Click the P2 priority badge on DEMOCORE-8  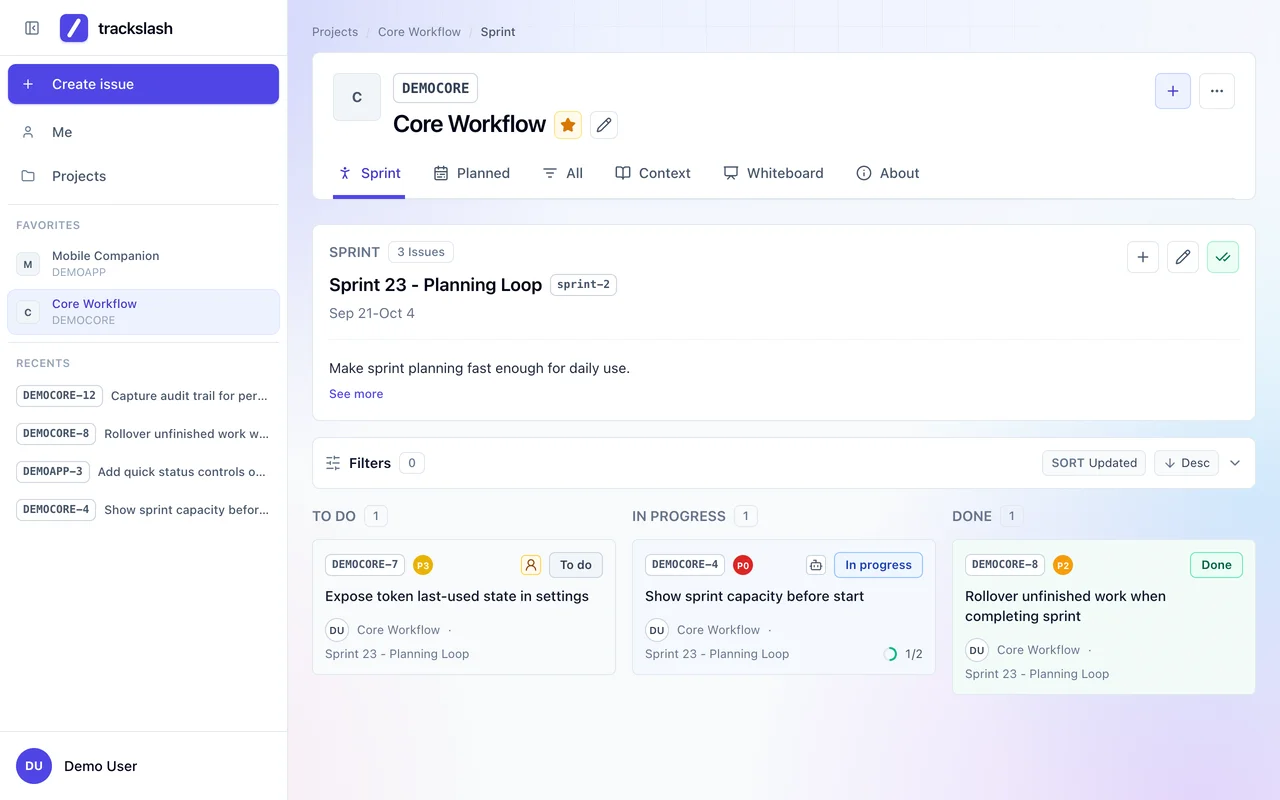pos(1063,565)
